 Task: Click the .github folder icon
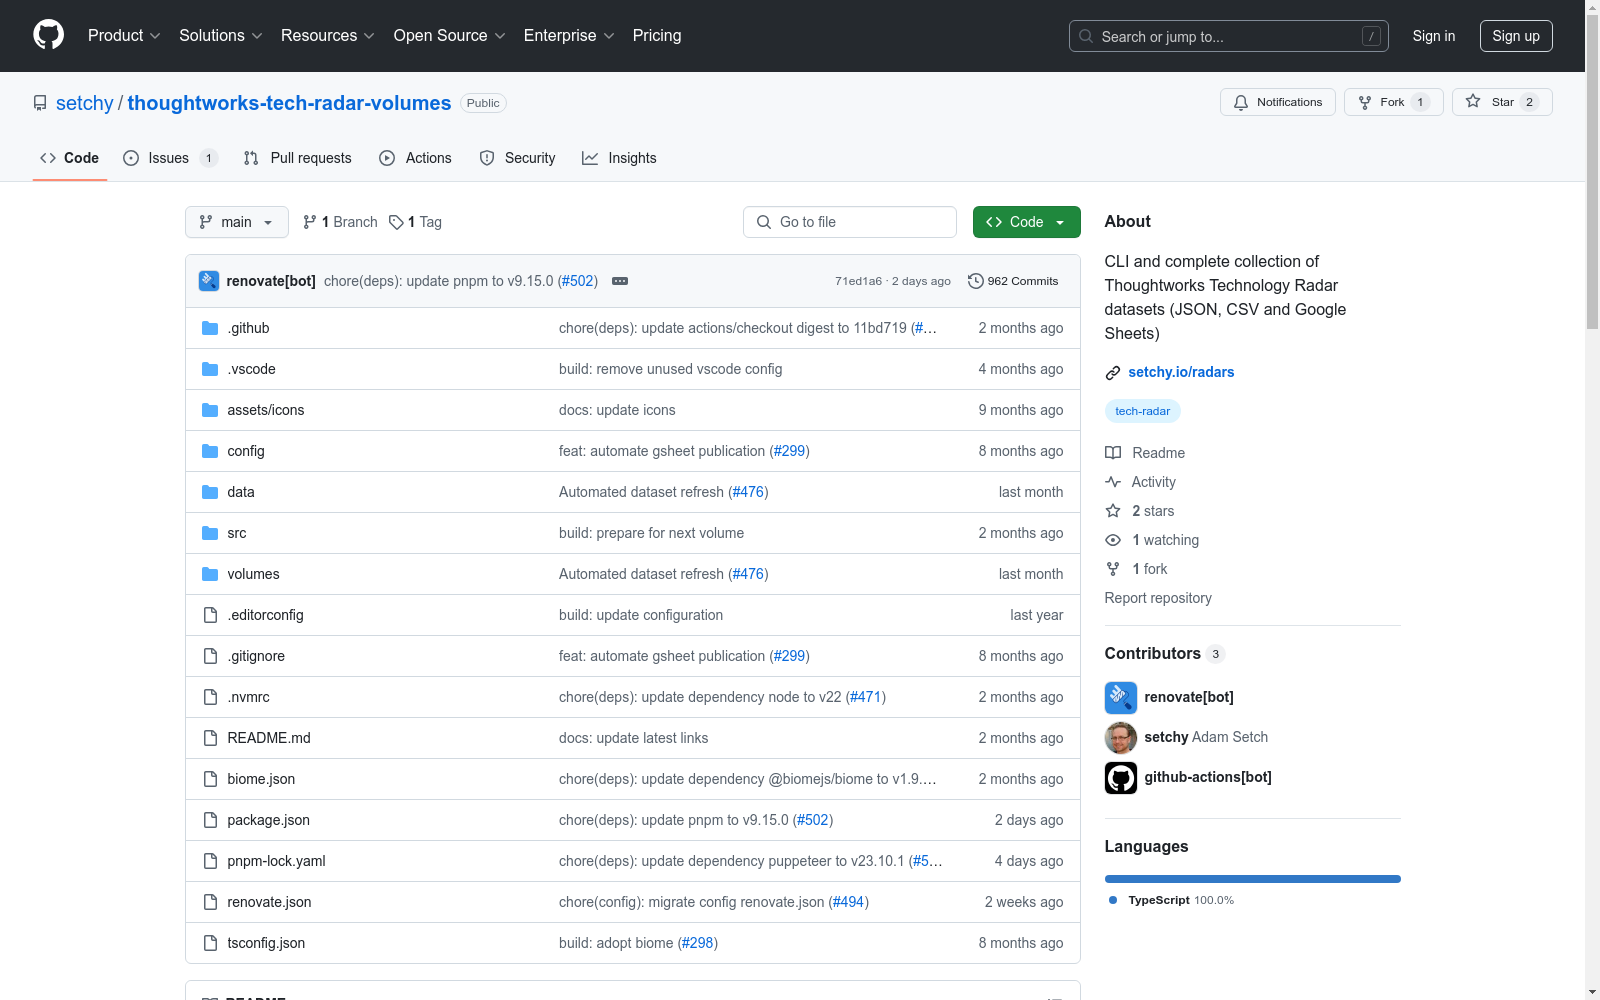click(x=210, y=328)
